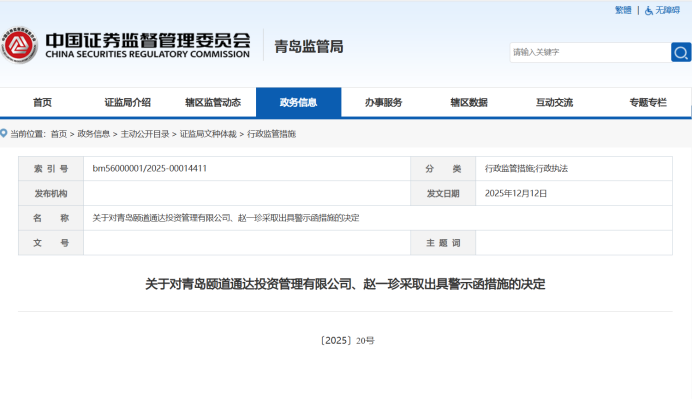Click the CSRC emblem logo

click(x=20, y=45)
